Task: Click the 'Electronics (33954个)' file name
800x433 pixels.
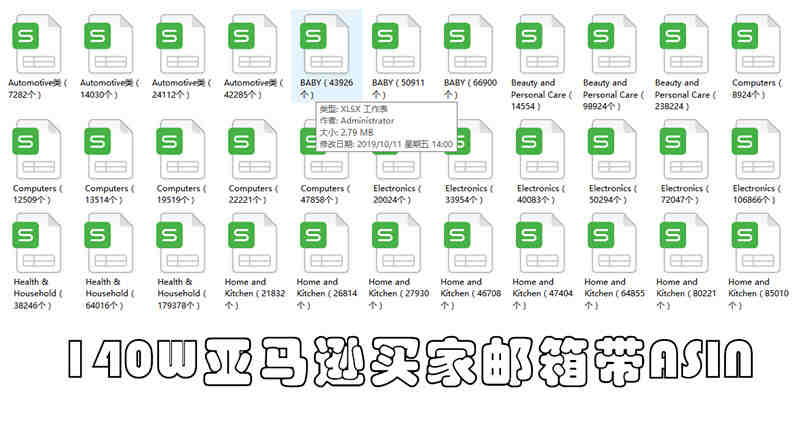Action: tap(469, 194)
